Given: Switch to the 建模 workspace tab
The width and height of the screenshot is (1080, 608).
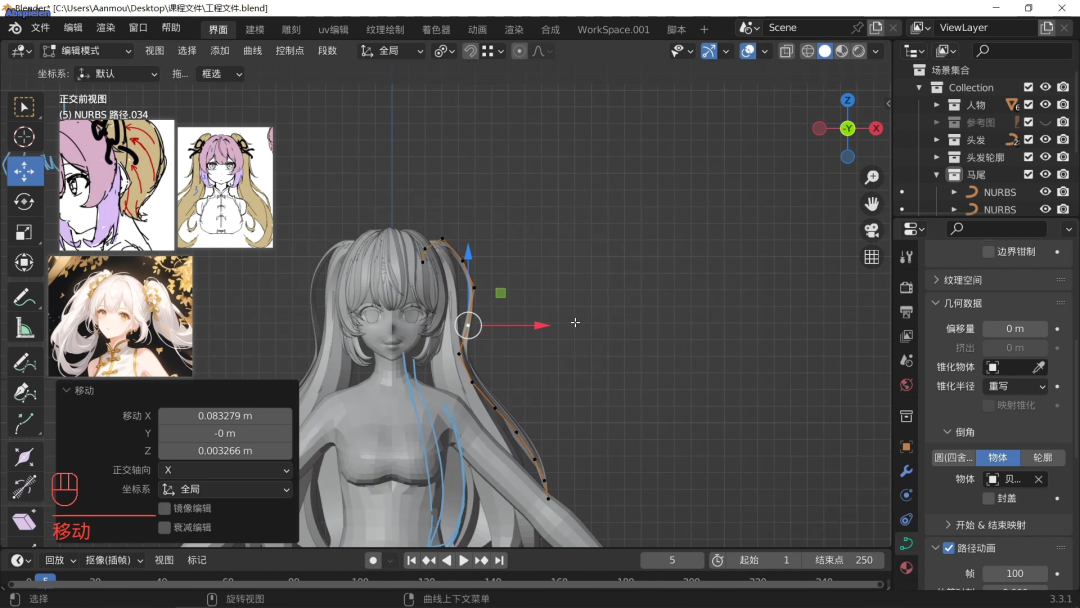Looking at the screenshot, I should point(255,30).
